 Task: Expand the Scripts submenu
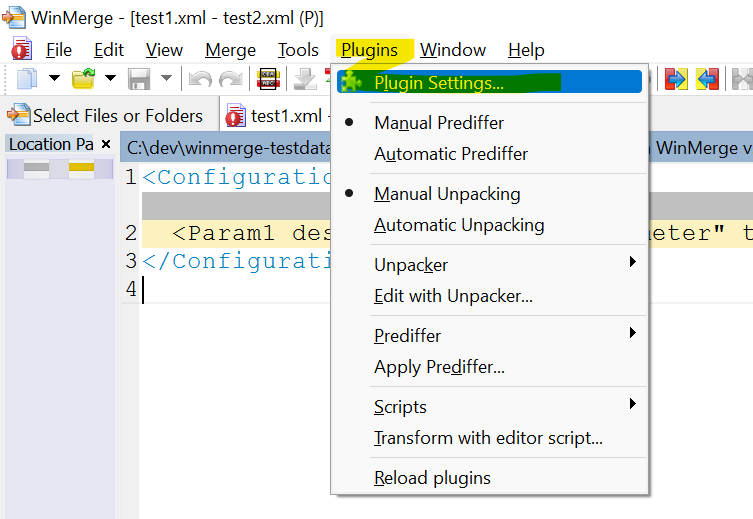click(489, 407)
